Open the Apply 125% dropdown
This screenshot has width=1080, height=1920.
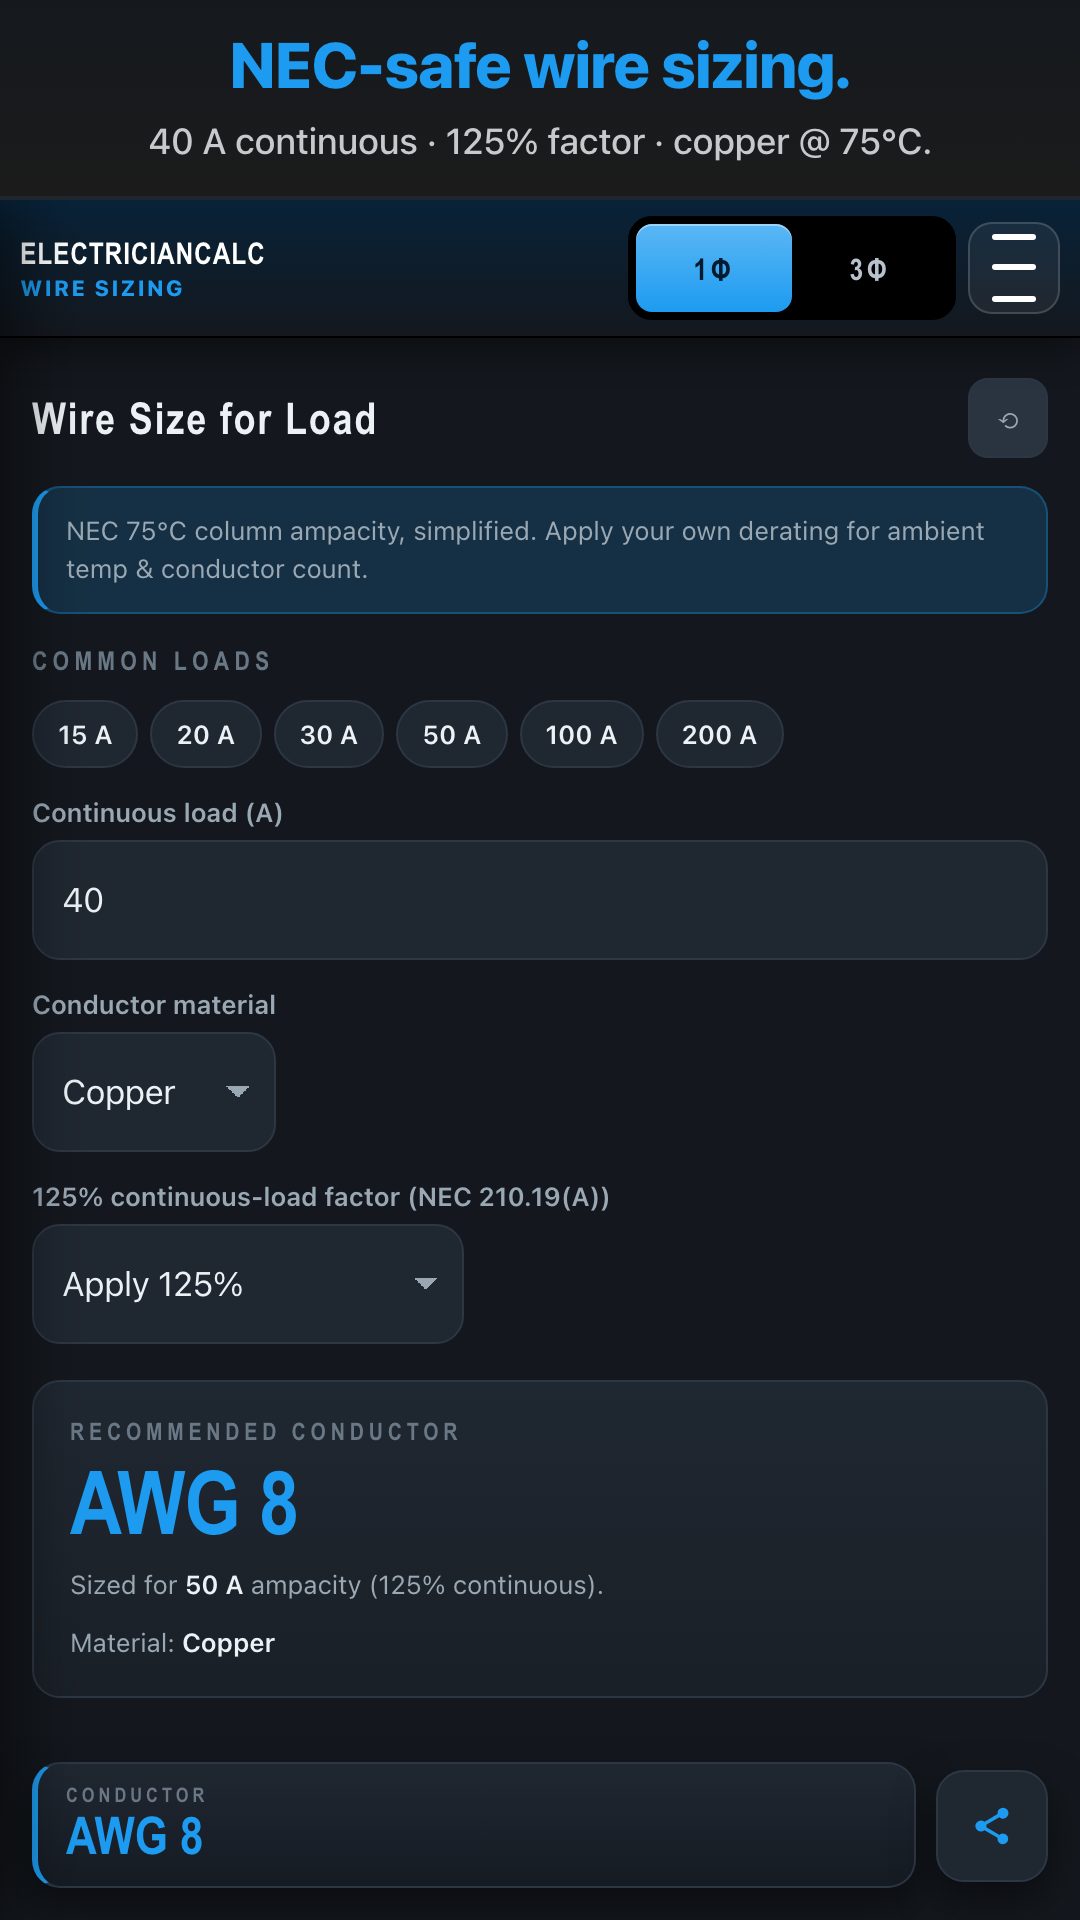click(x=247, y=1284)
